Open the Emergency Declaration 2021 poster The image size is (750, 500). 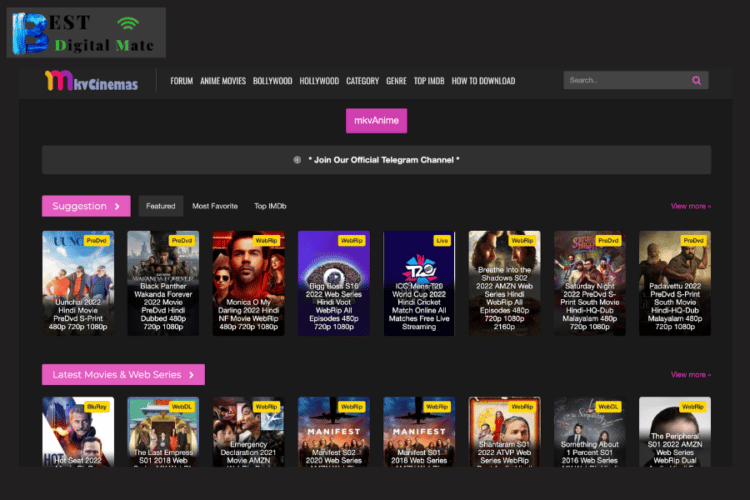(x=248, y=432)
